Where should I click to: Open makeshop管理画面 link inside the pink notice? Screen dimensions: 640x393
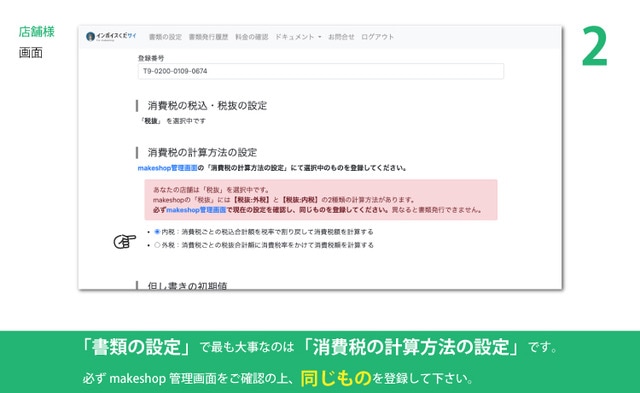click(196, 210)
